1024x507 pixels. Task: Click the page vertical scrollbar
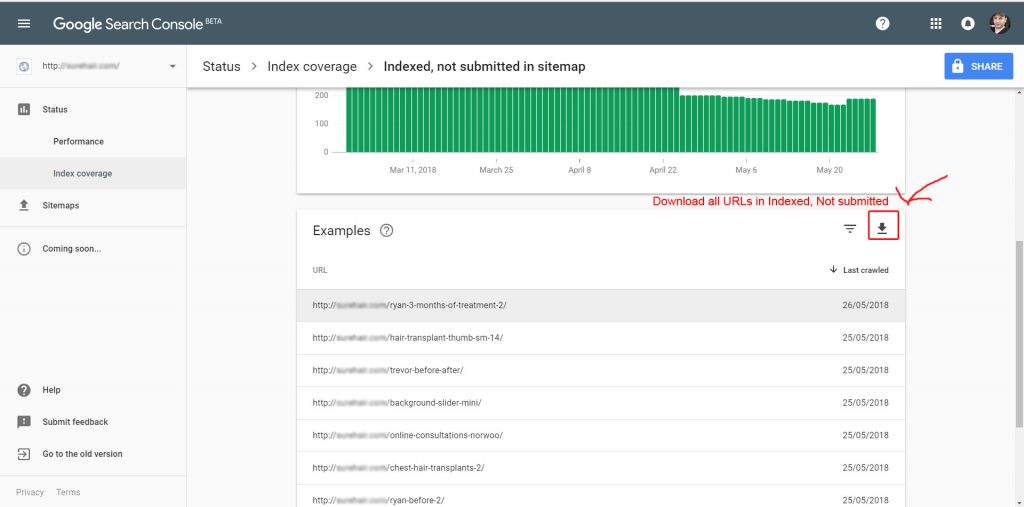tap(1019, 333)
